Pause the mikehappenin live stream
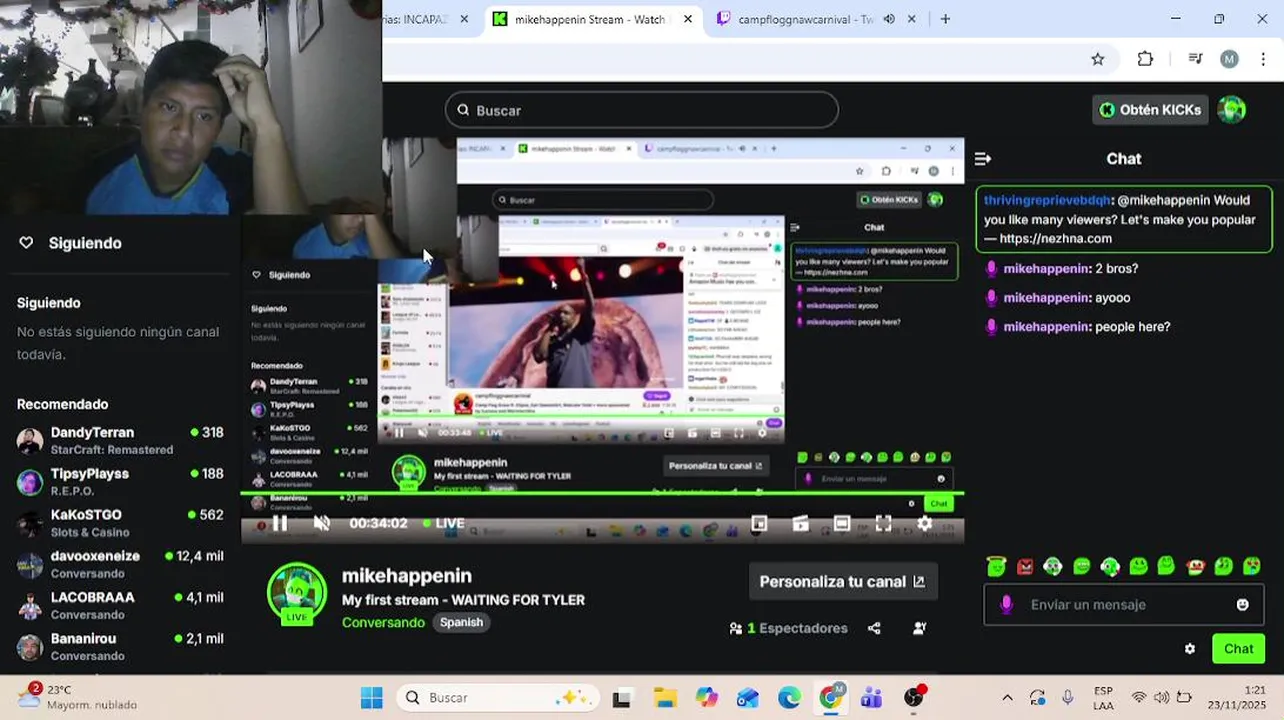The image size is (1284, 720). click(x=280, y=523)
